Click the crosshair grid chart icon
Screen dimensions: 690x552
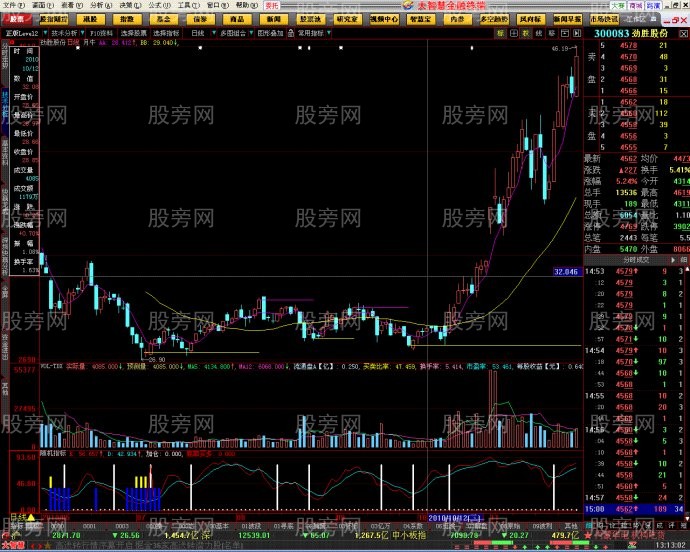(513, 33)
